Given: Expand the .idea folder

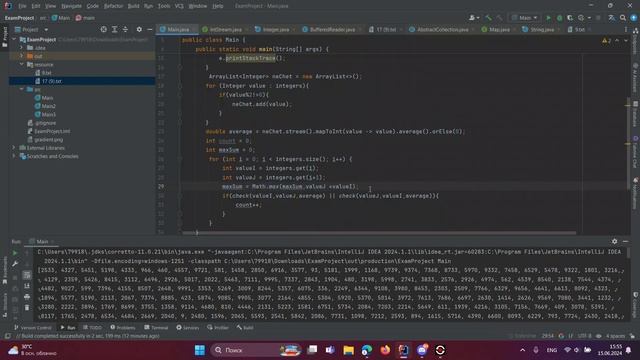Looking at the screenshot, I should [22, 48].
